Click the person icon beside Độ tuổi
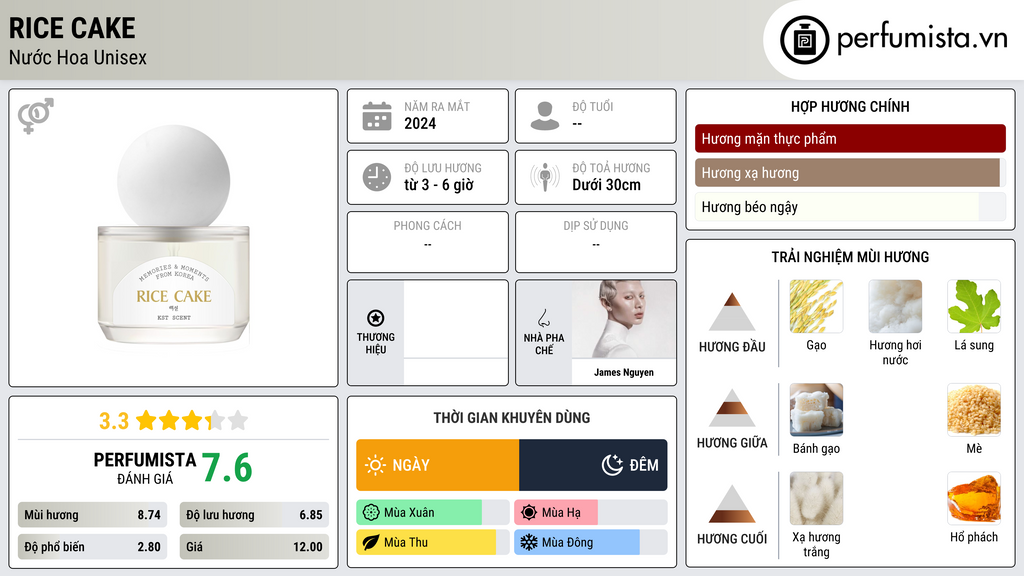Viewport: 1024px width, 576px height. tap(545, 116)
